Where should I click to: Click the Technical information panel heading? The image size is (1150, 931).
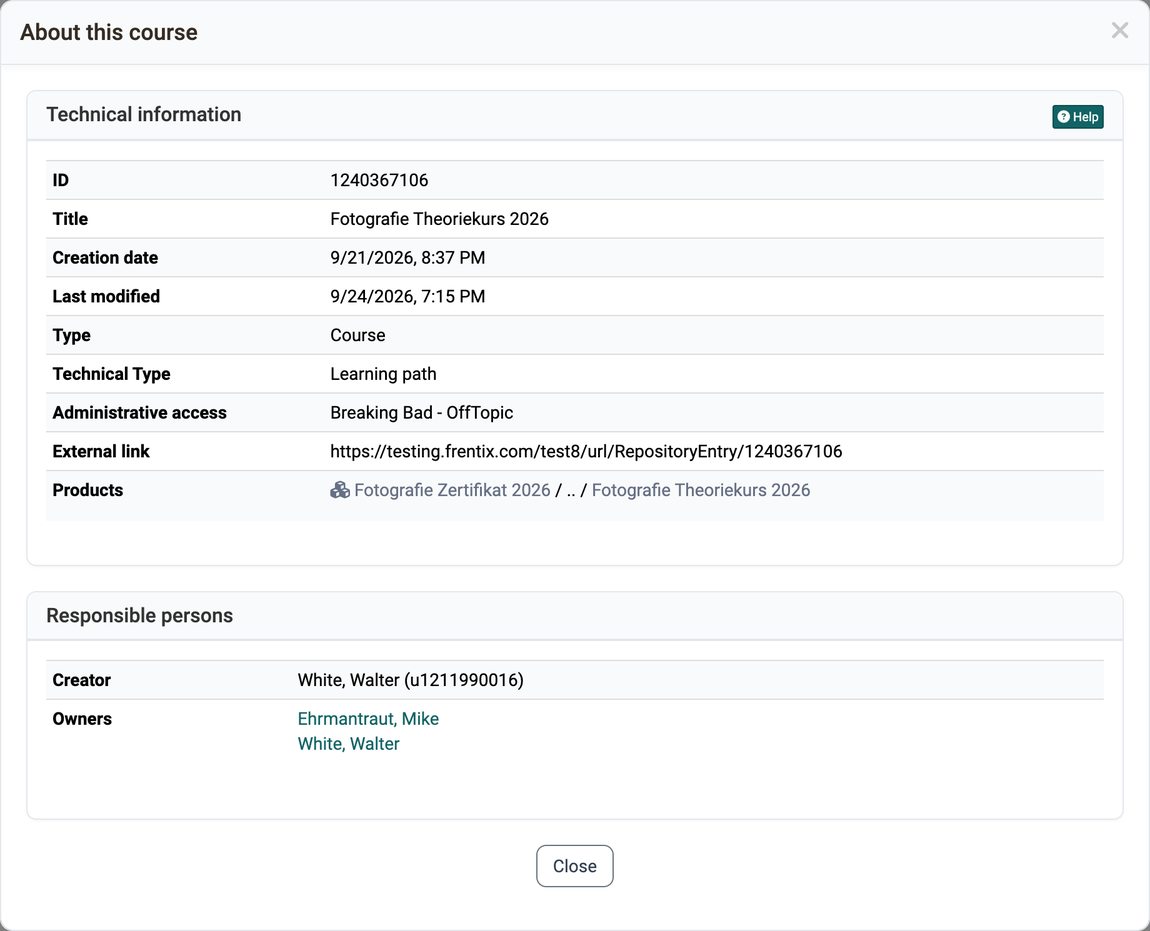point(144,114)
